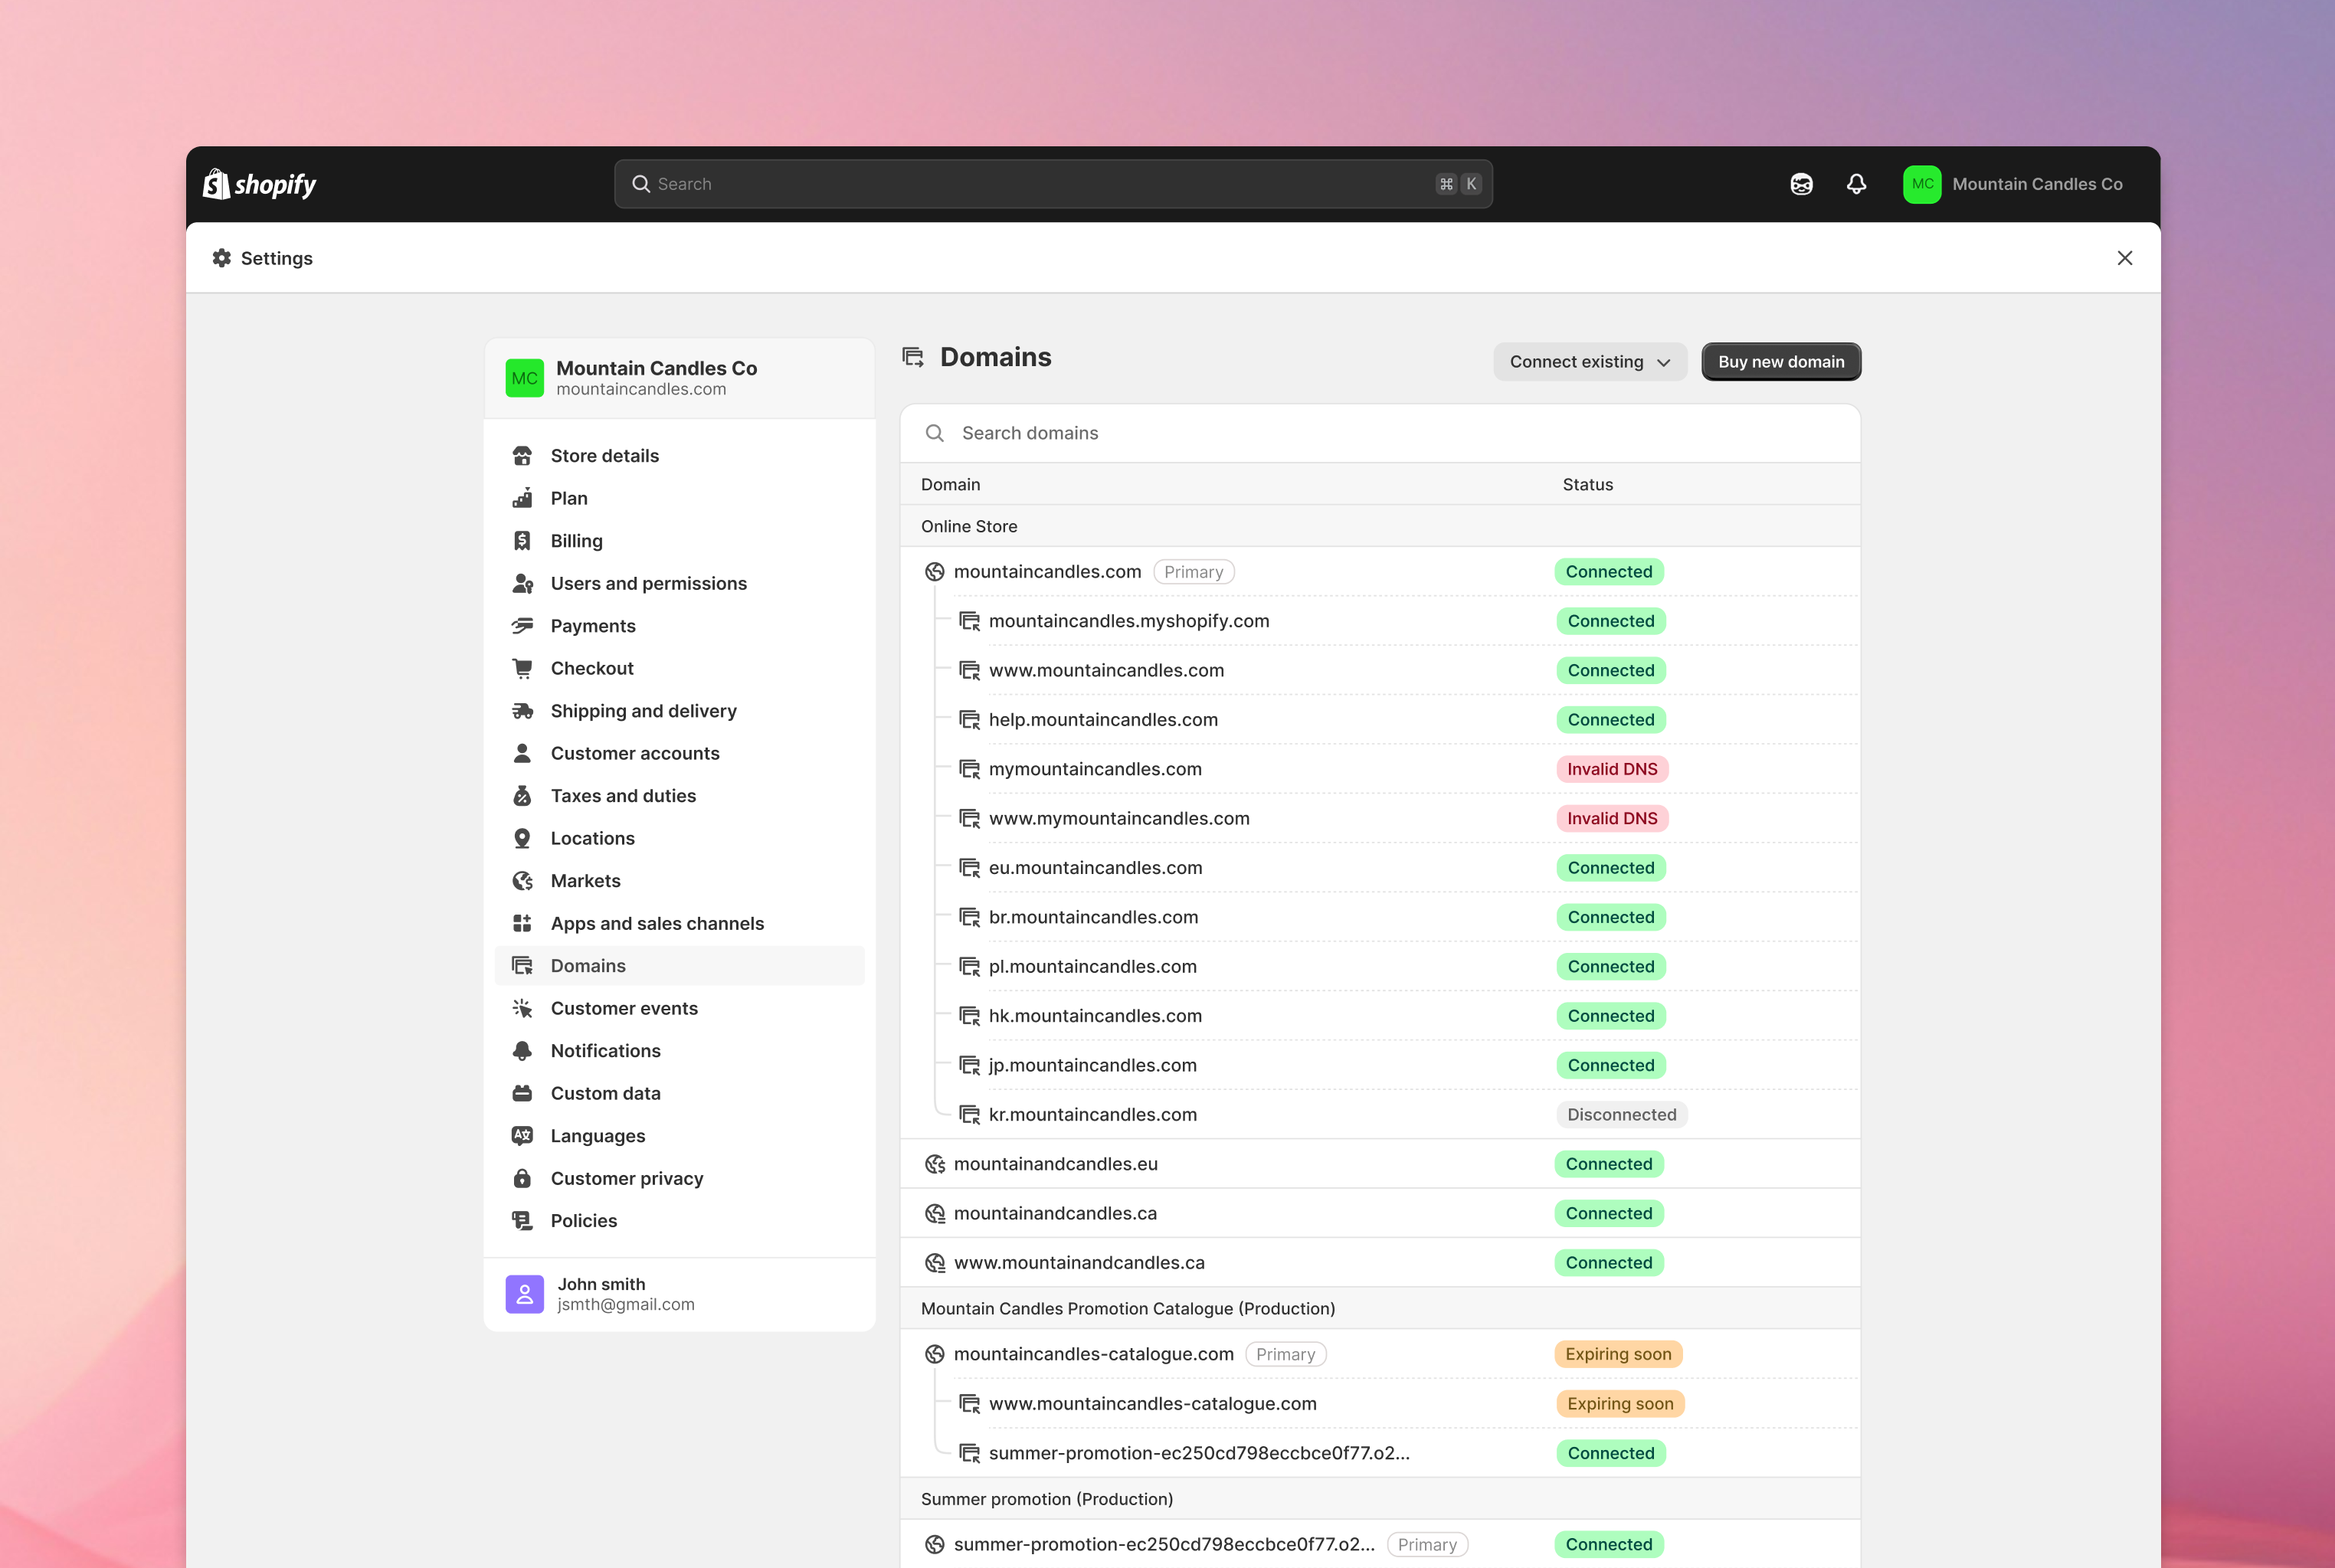Click the Sidebar Notifications bell icon
The image size is (2335, 1568).
pos(522,1051)
